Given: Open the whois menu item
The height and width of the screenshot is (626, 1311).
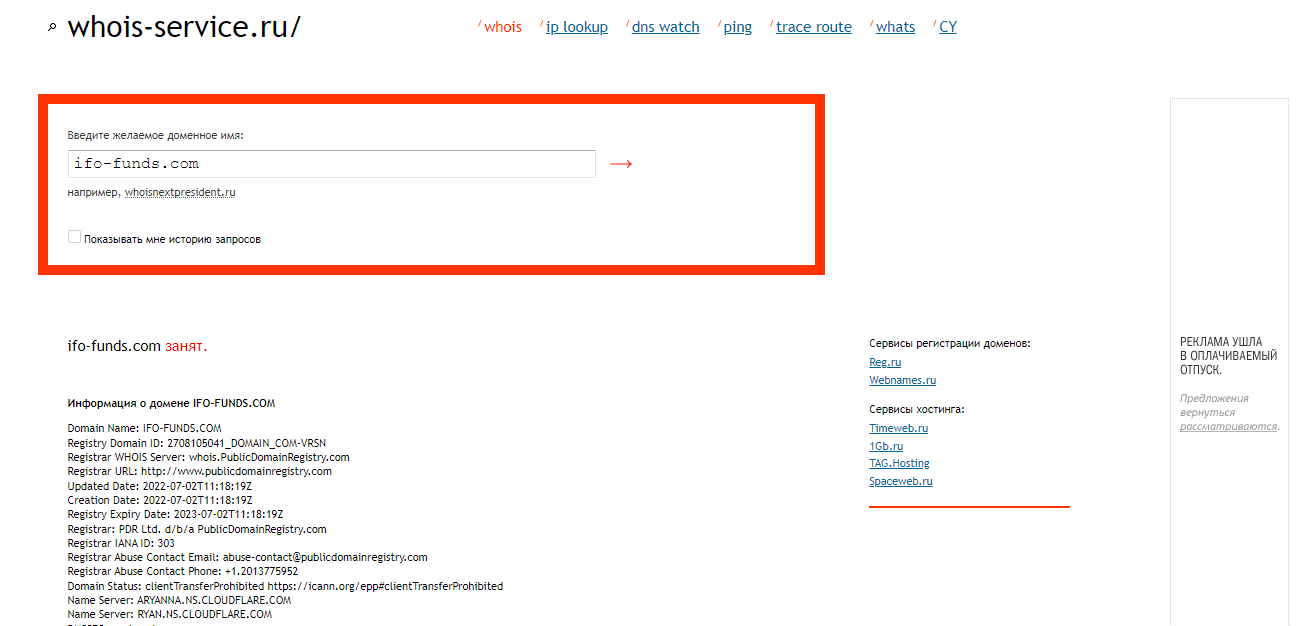Looking at the screenshot, I should (502, 27).
